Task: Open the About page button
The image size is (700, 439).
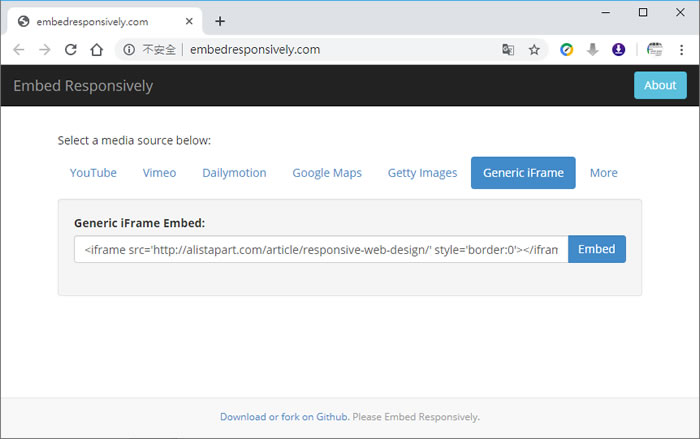Action: [x=660, y=85]
